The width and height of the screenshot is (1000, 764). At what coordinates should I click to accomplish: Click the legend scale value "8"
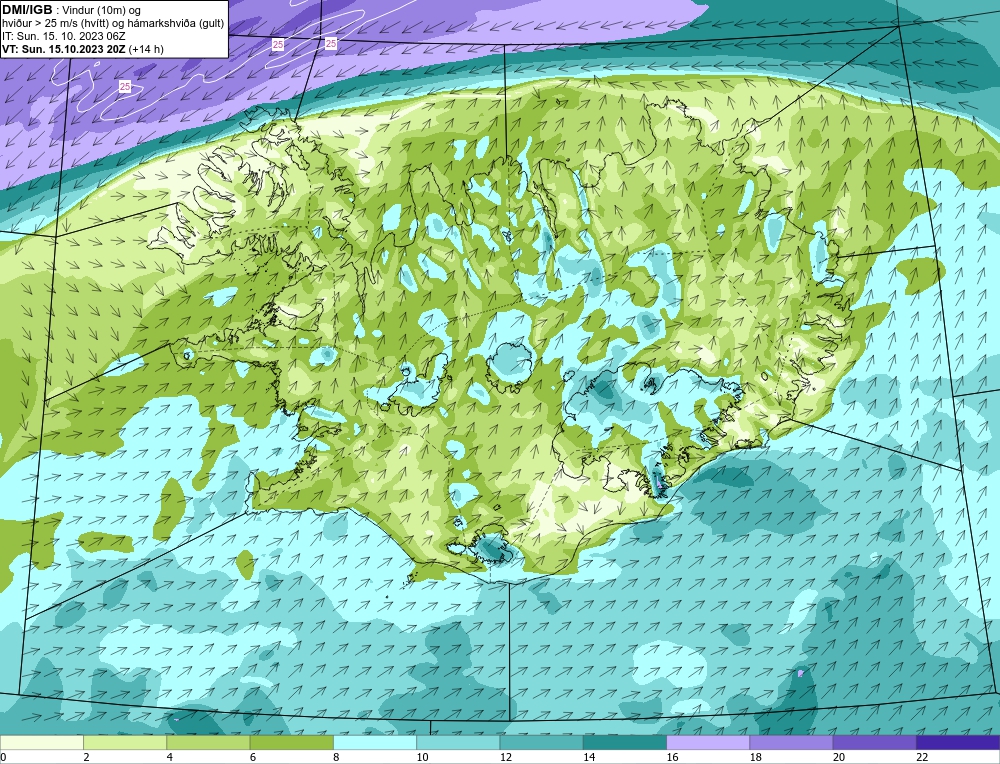[336, 757]
